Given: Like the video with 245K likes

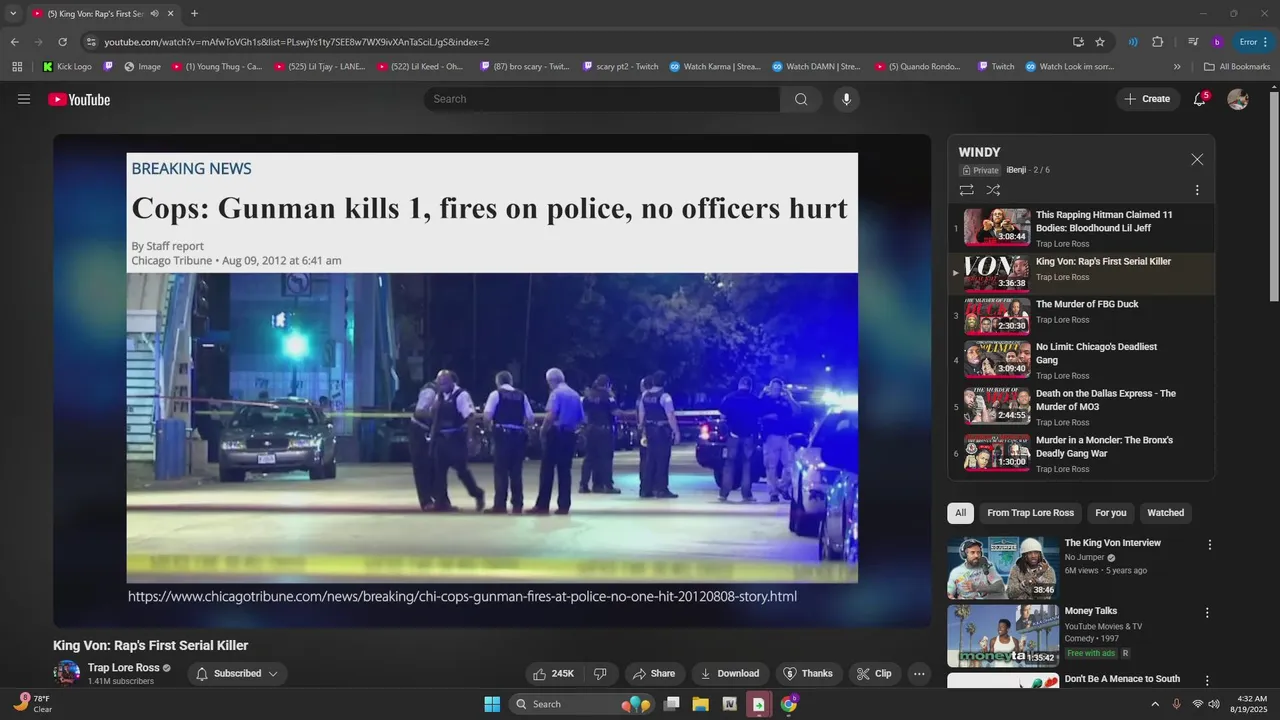Looking at the screenshot, I should 554,674.
